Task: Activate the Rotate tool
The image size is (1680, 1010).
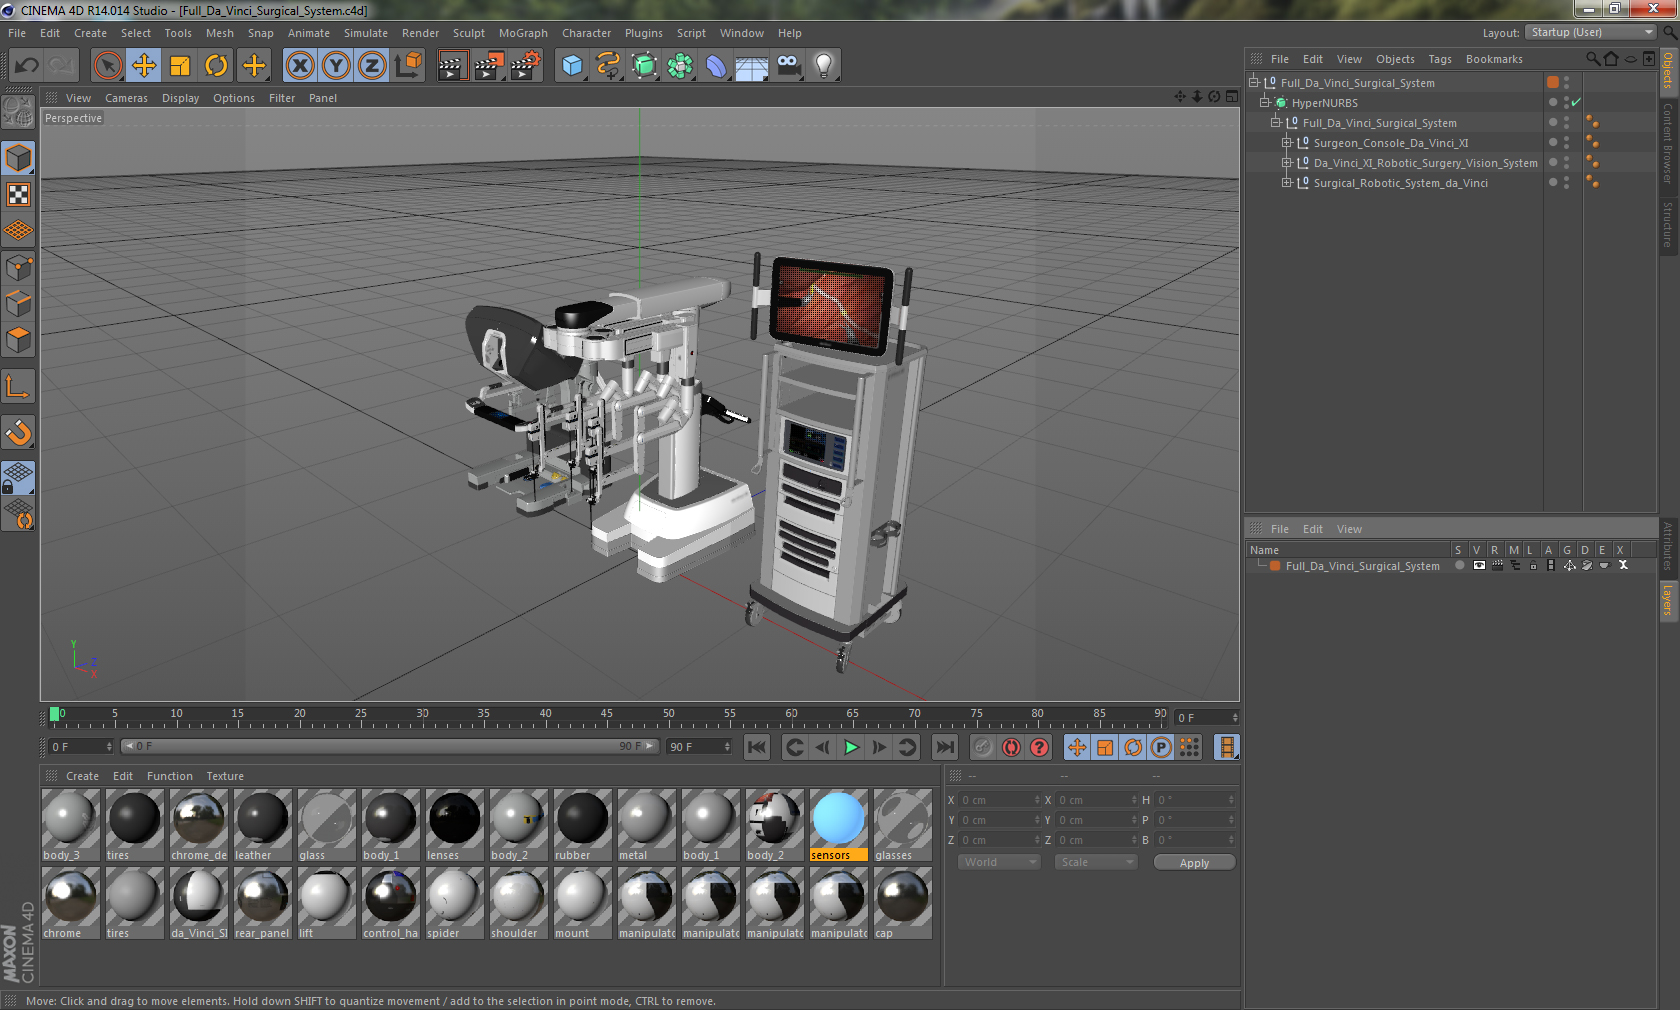Action: click(216, 66)
